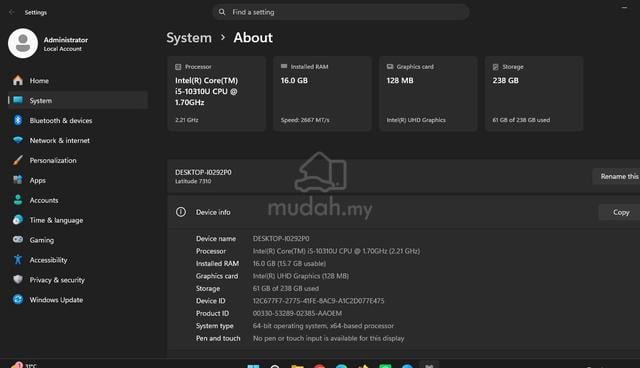Click the About page title
Viewport: 640px width, 368px height.
click(x=253, y=38)
